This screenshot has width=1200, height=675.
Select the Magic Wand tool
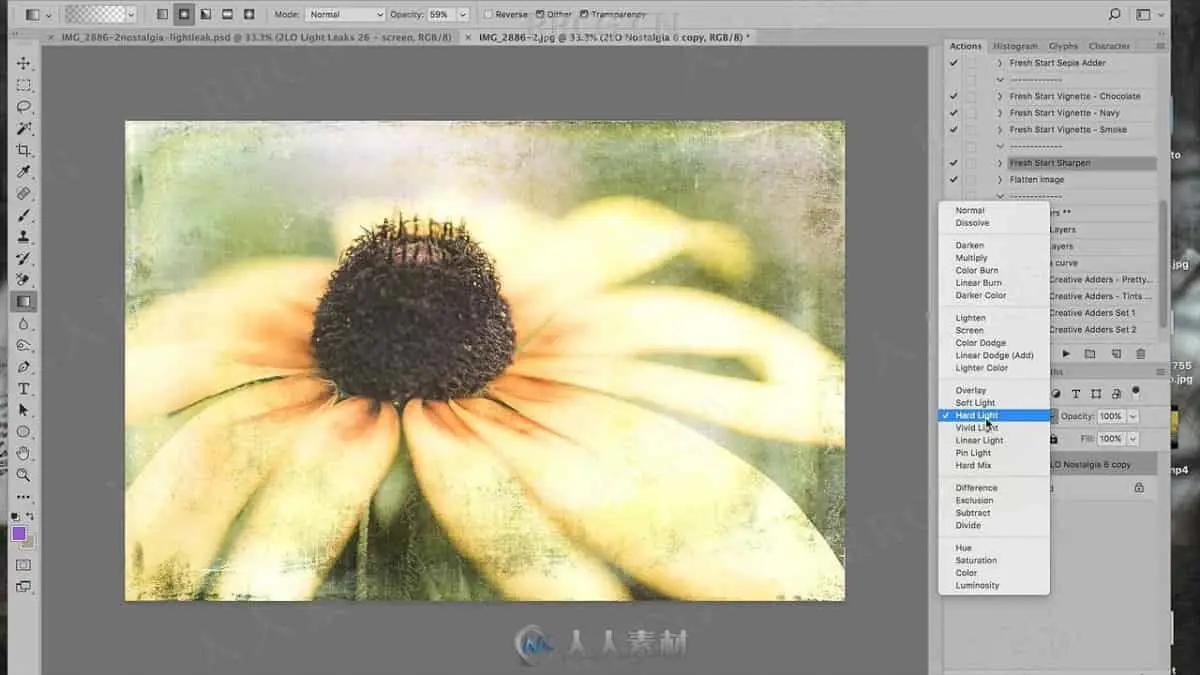[x=24, y=128]
